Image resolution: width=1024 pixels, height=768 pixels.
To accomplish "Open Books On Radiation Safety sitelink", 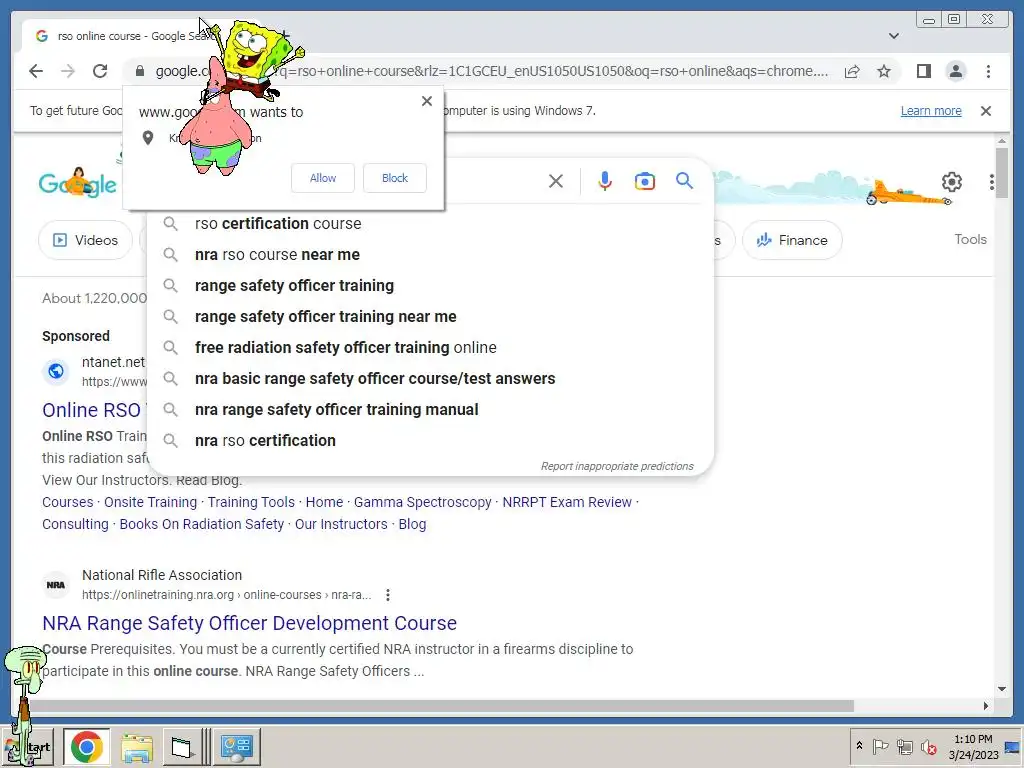I will (x=202, y=524).
